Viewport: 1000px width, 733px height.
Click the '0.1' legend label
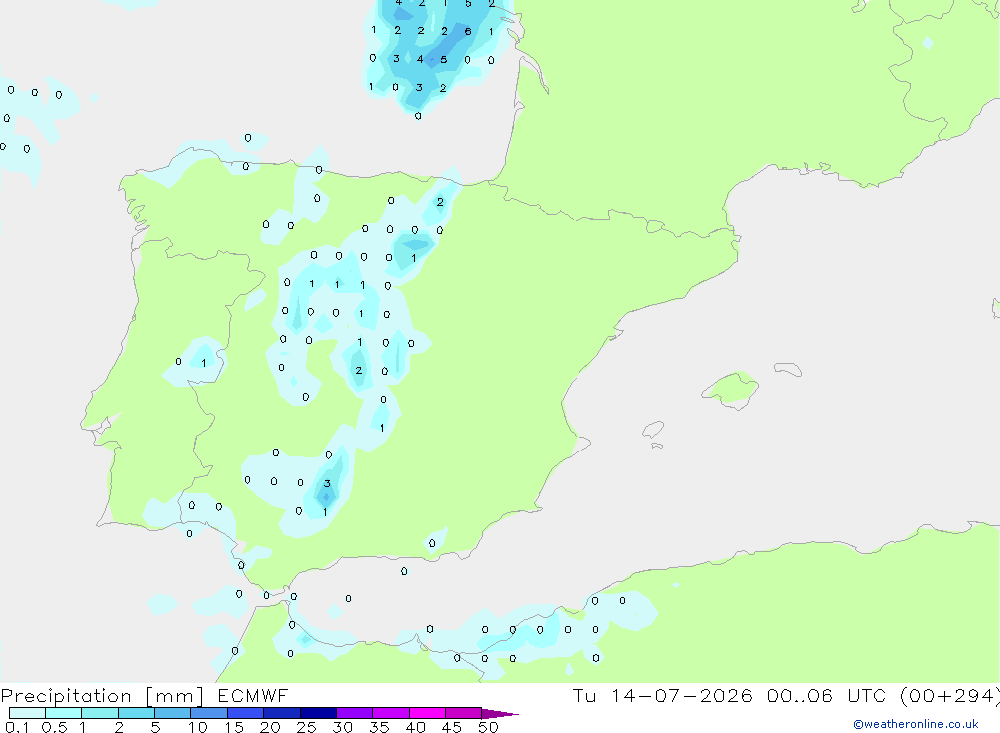coord(17,727)
